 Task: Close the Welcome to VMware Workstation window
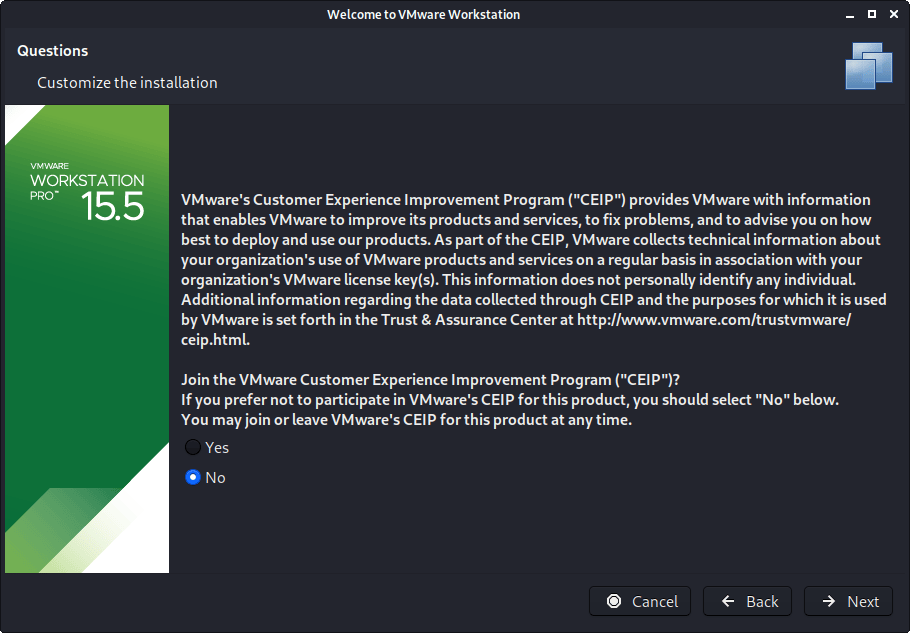[x=892, y=15]
